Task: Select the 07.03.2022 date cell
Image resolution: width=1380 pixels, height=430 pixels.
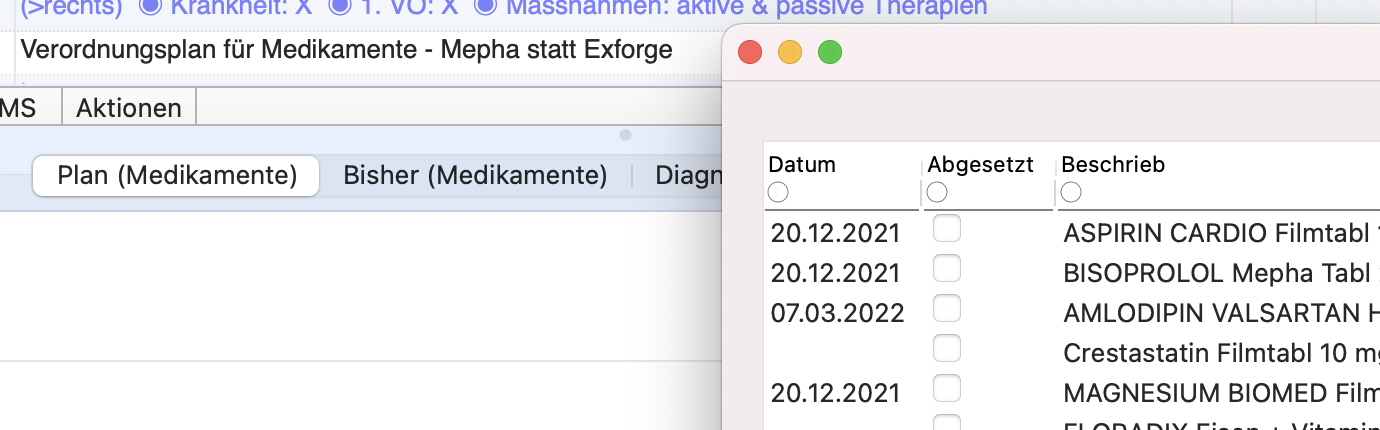Action: click(x=837, y=313)
